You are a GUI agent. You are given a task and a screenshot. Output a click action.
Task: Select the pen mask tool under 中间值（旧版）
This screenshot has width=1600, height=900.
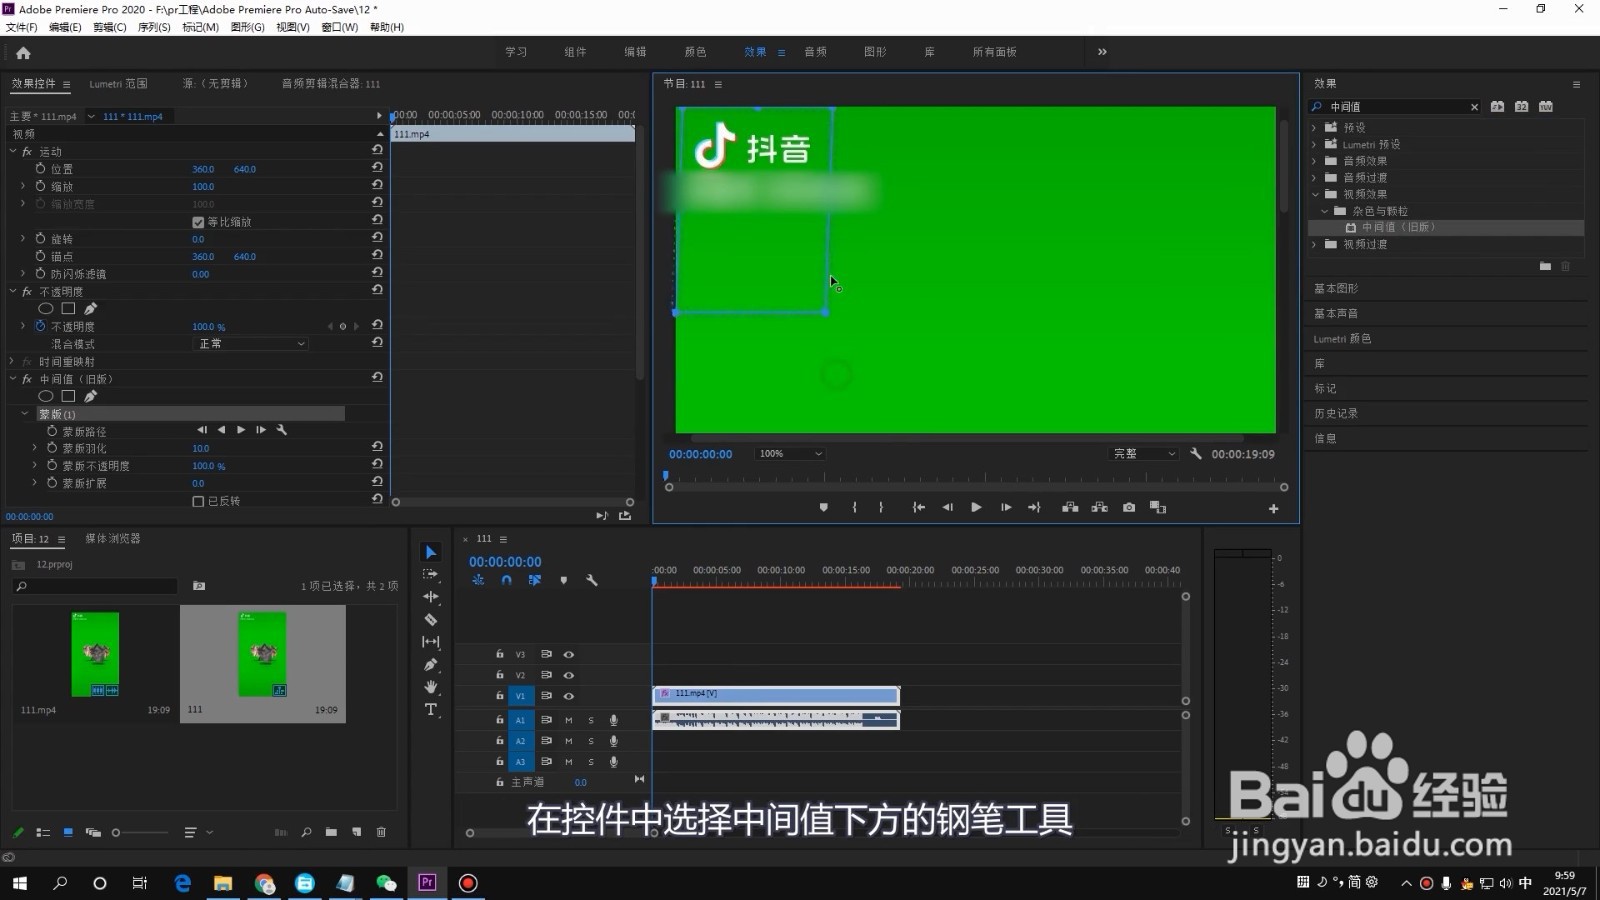pyautogui.click(x=90, y=396)
